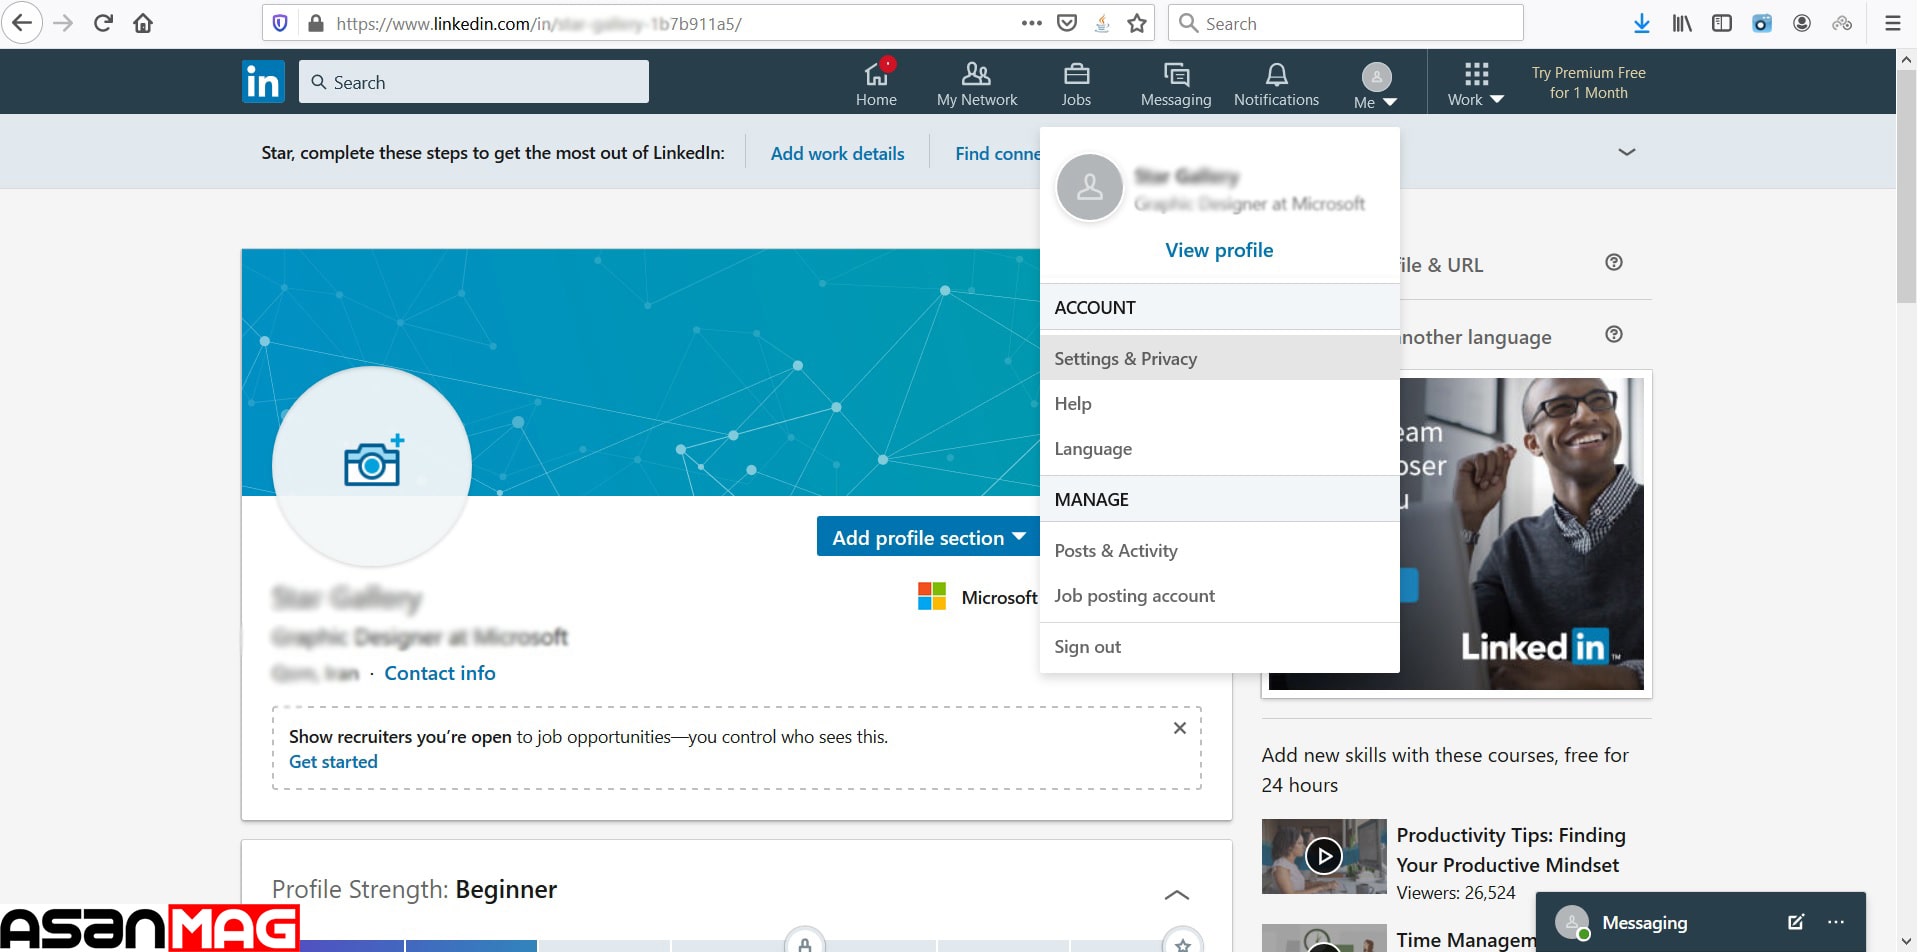Select Posts & Activity menu item

1219,550
